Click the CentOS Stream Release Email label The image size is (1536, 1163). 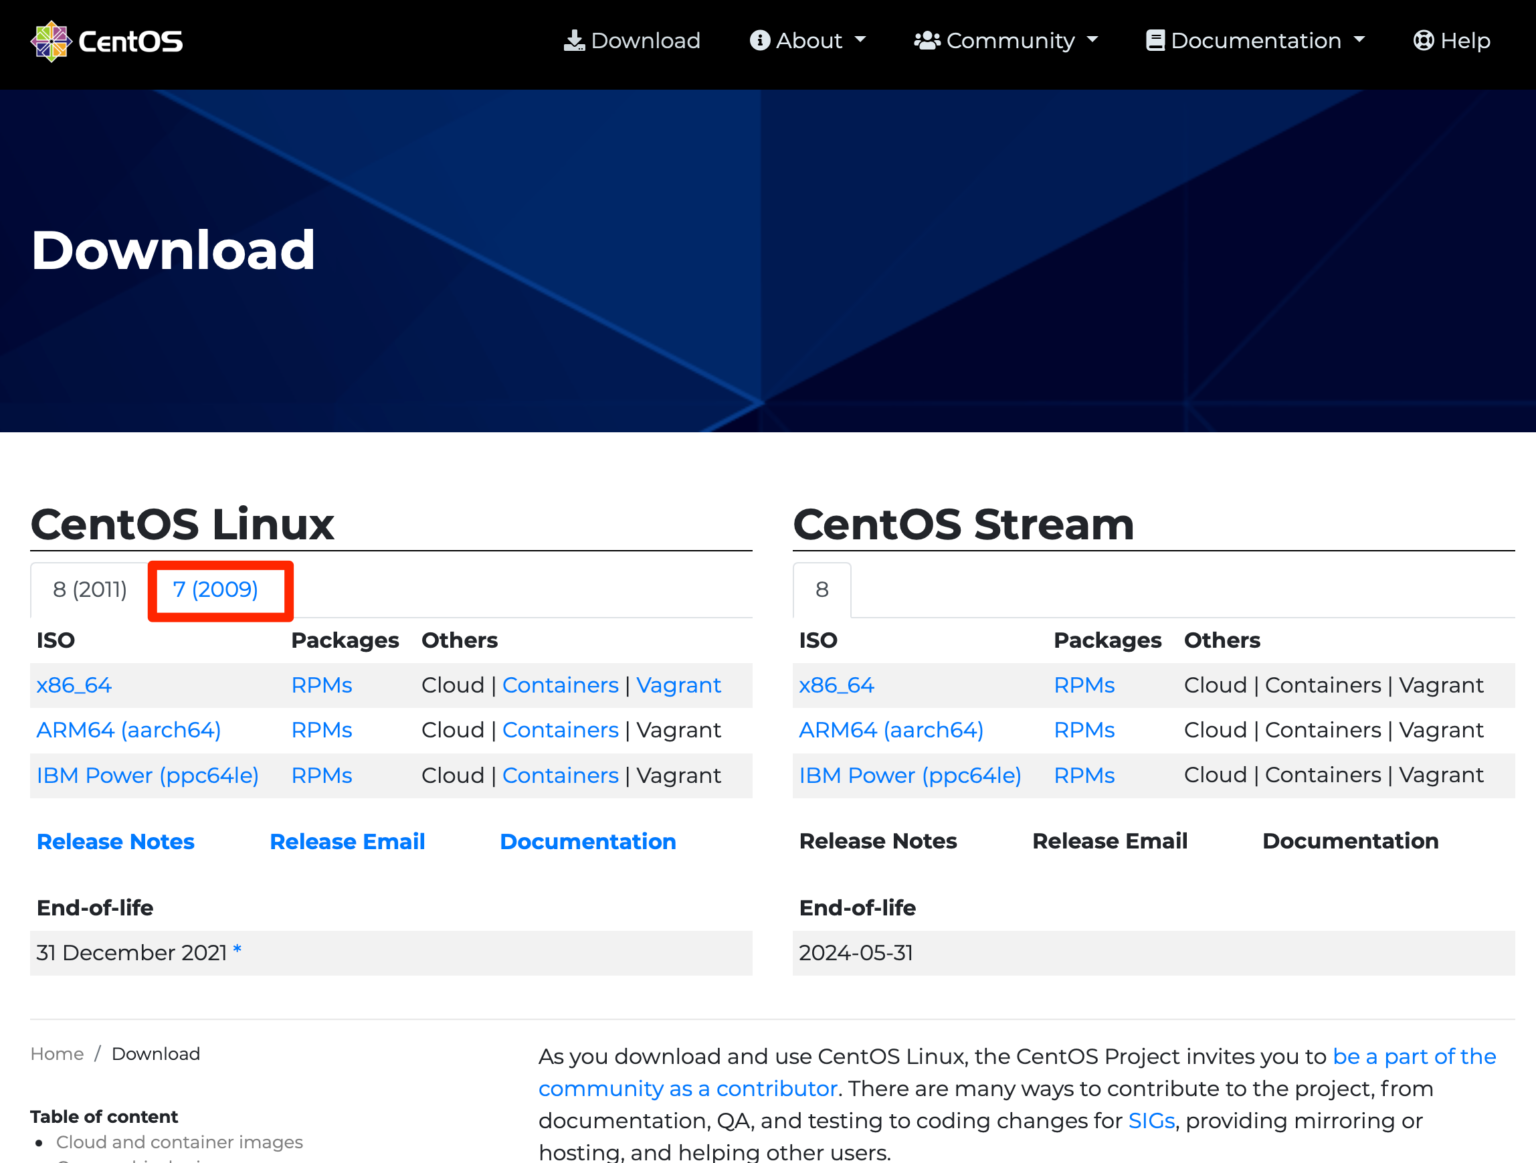point(1110,842)
